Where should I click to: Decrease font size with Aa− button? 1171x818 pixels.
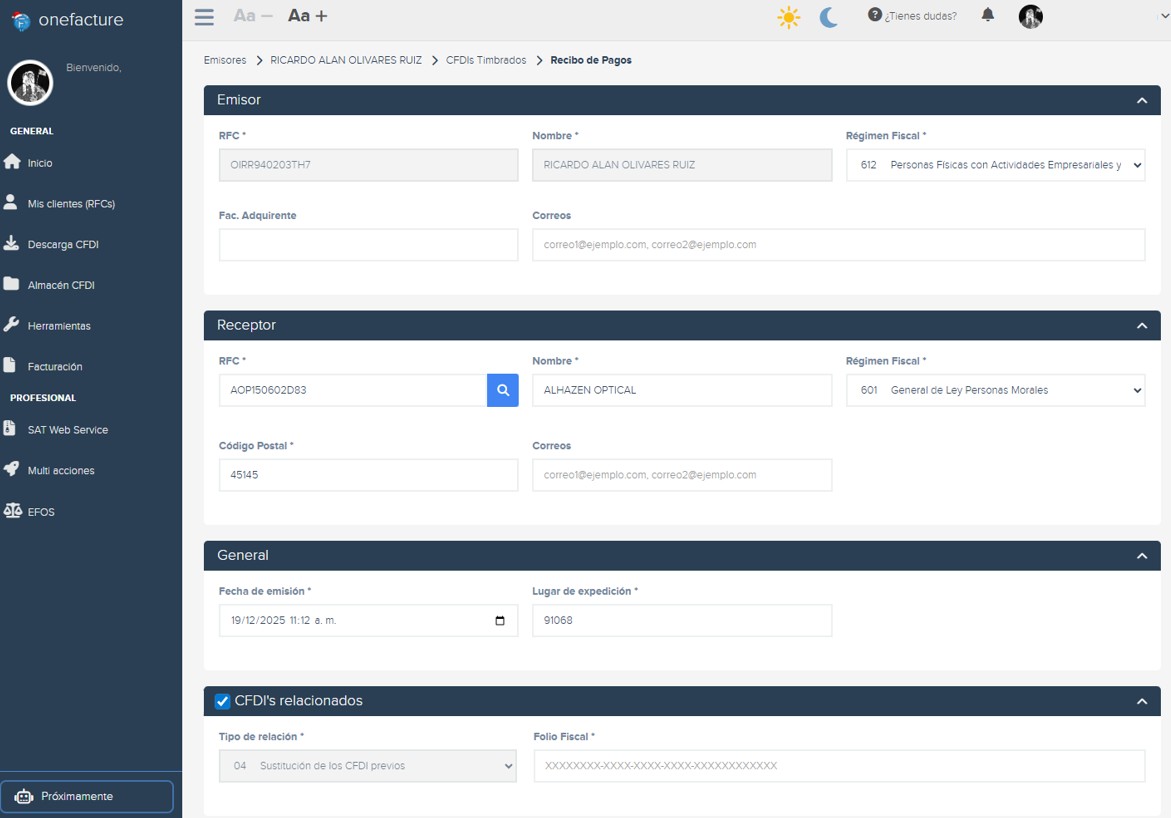252,16
